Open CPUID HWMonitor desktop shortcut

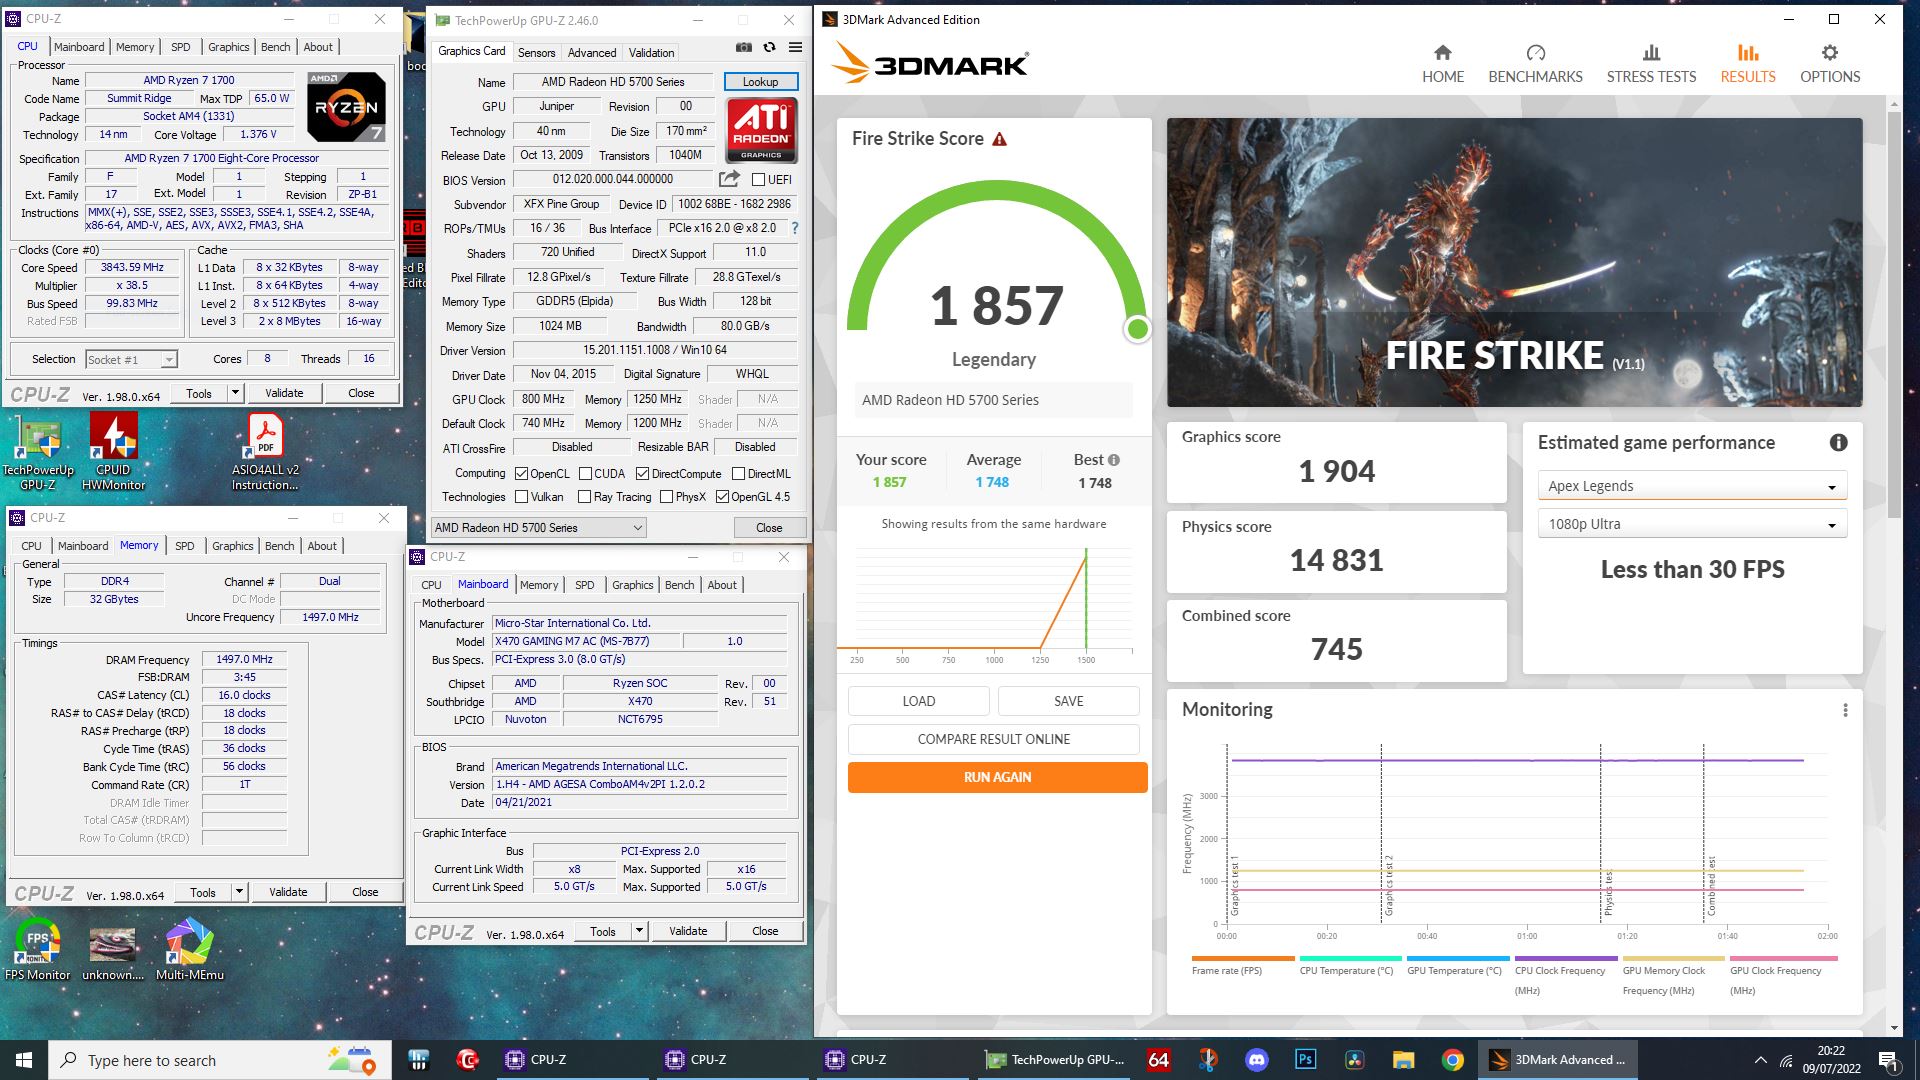(114, 452)
